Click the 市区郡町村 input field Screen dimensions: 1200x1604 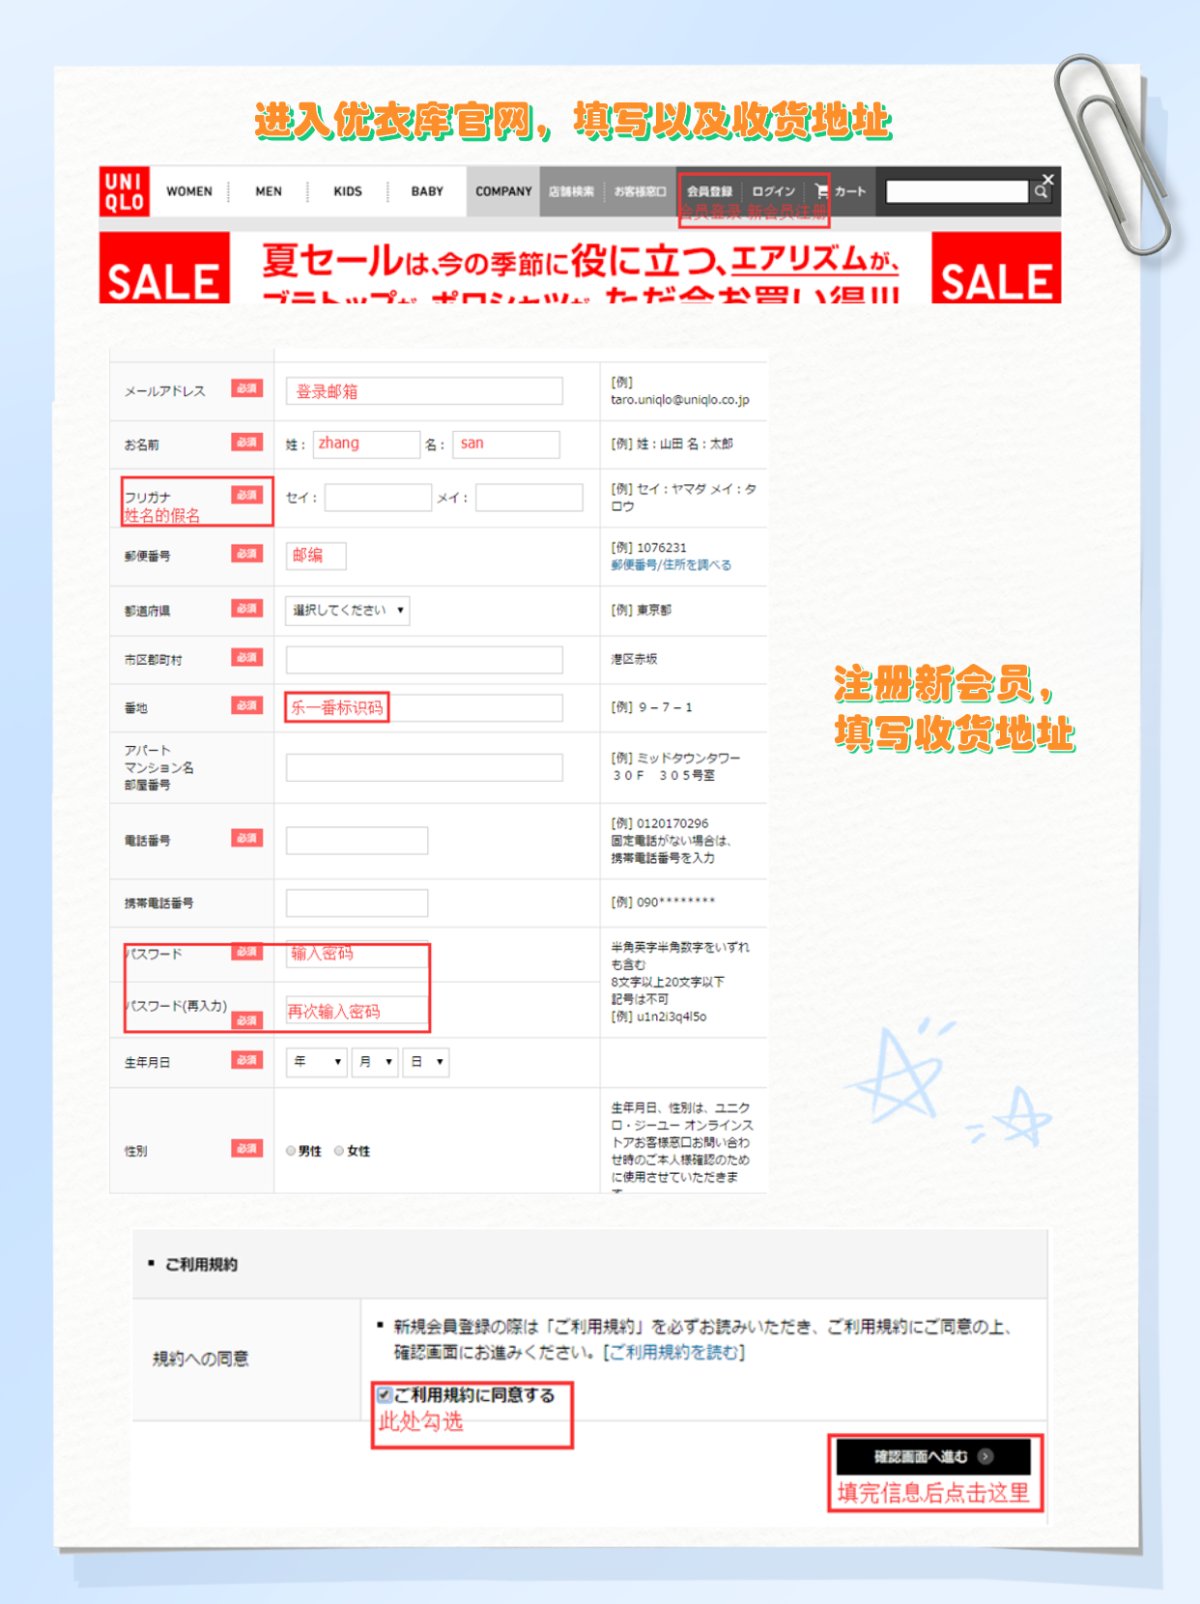424,659
